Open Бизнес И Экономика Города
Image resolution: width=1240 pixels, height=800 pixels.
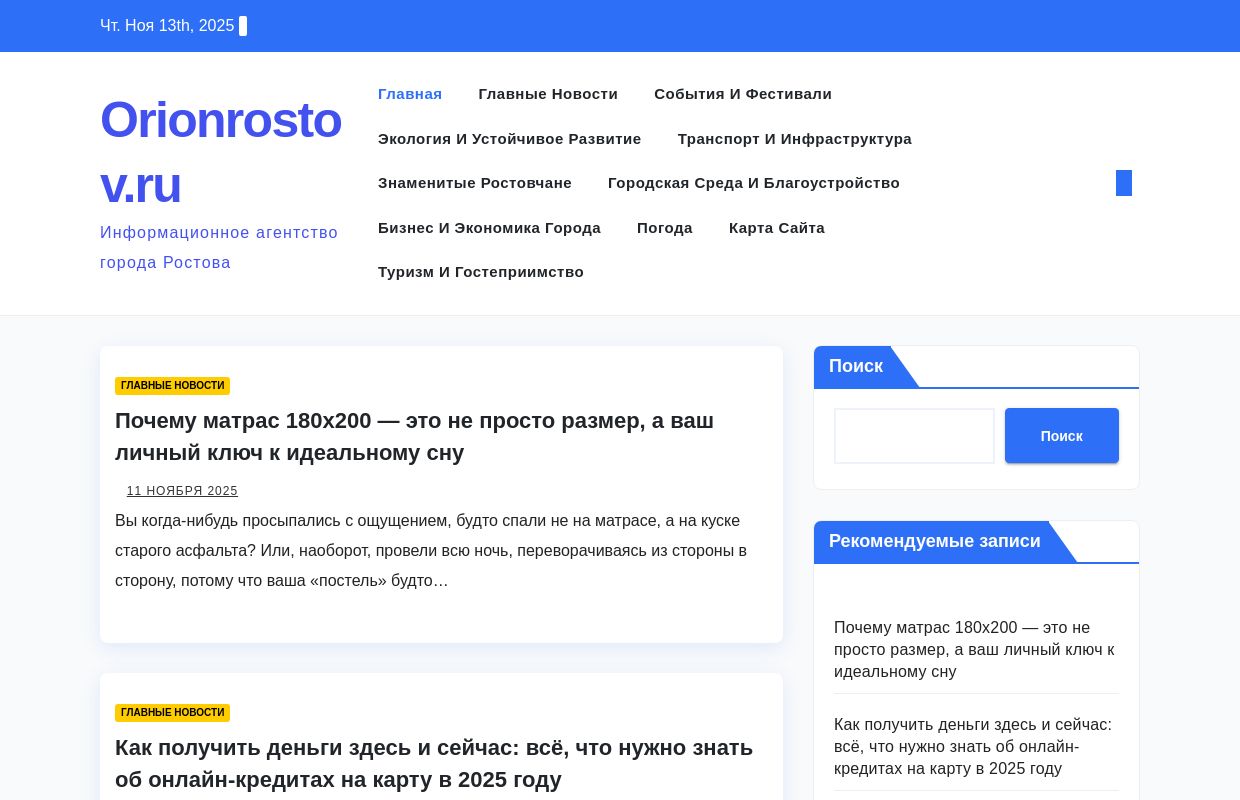pyautogui.click(x=489, y=228)
